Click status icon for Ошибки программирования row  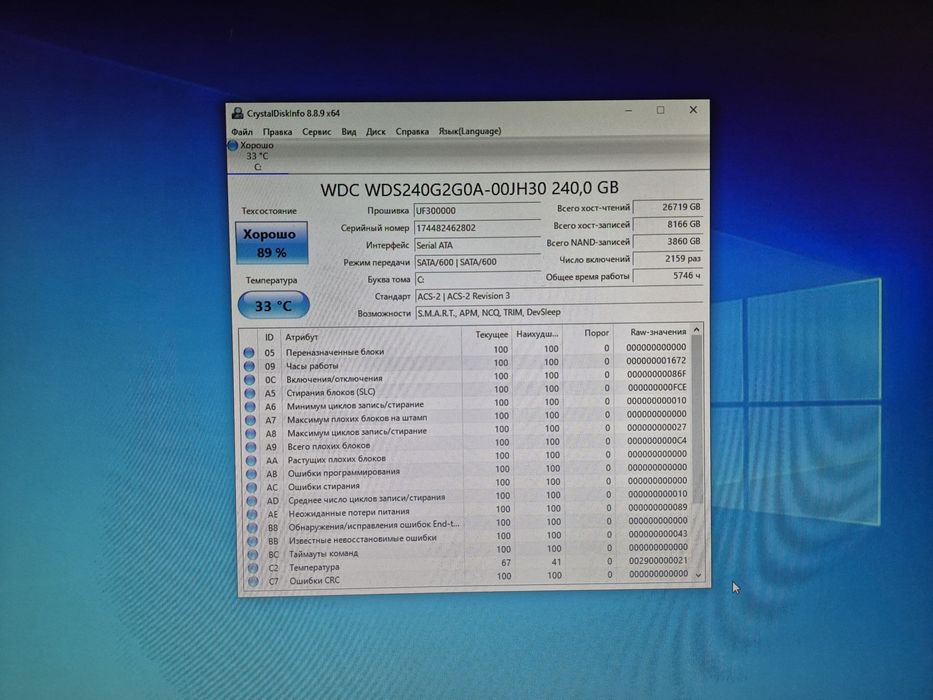click(x=252, y=474)
